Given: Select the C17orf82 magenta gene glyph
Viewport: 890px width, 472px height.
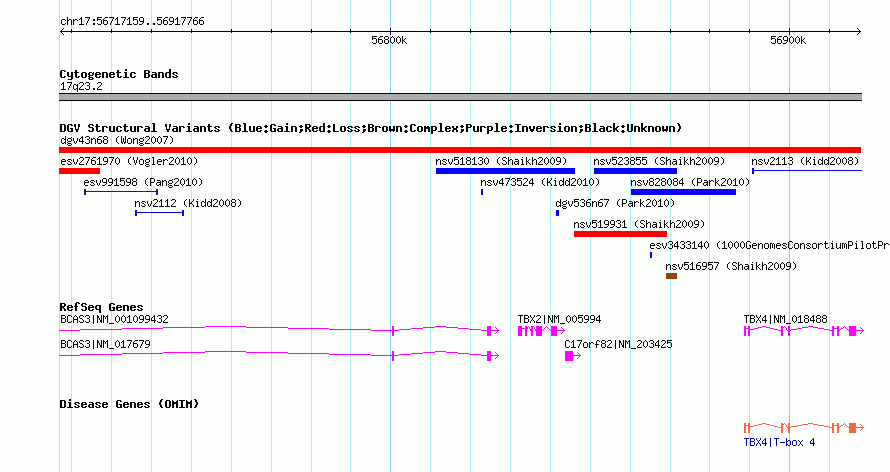Looking at the screenshot, I should pyautogui.click(x=573, y=356).
